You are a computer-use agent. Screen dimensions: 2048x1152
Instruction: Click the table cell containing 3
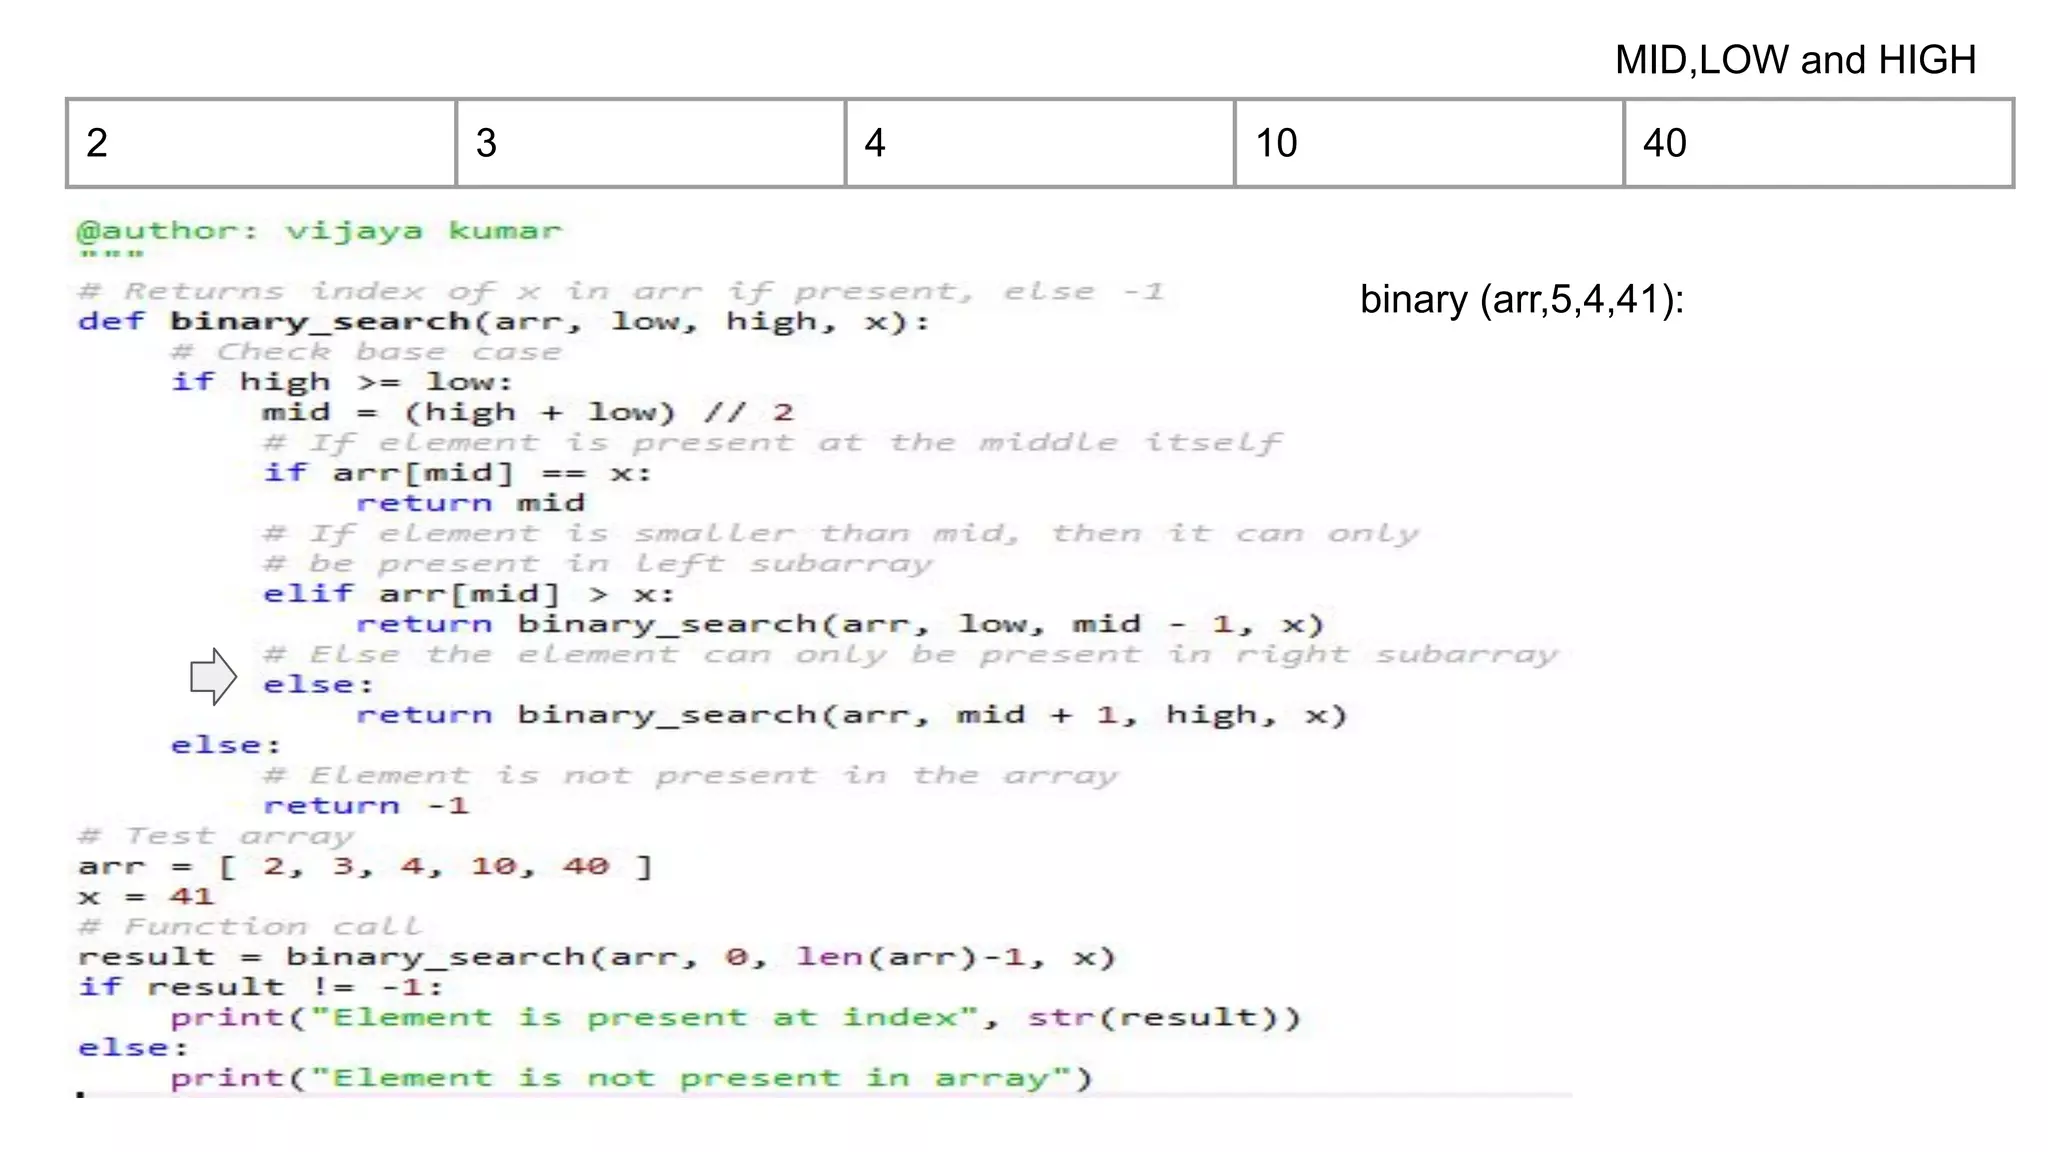651,143
